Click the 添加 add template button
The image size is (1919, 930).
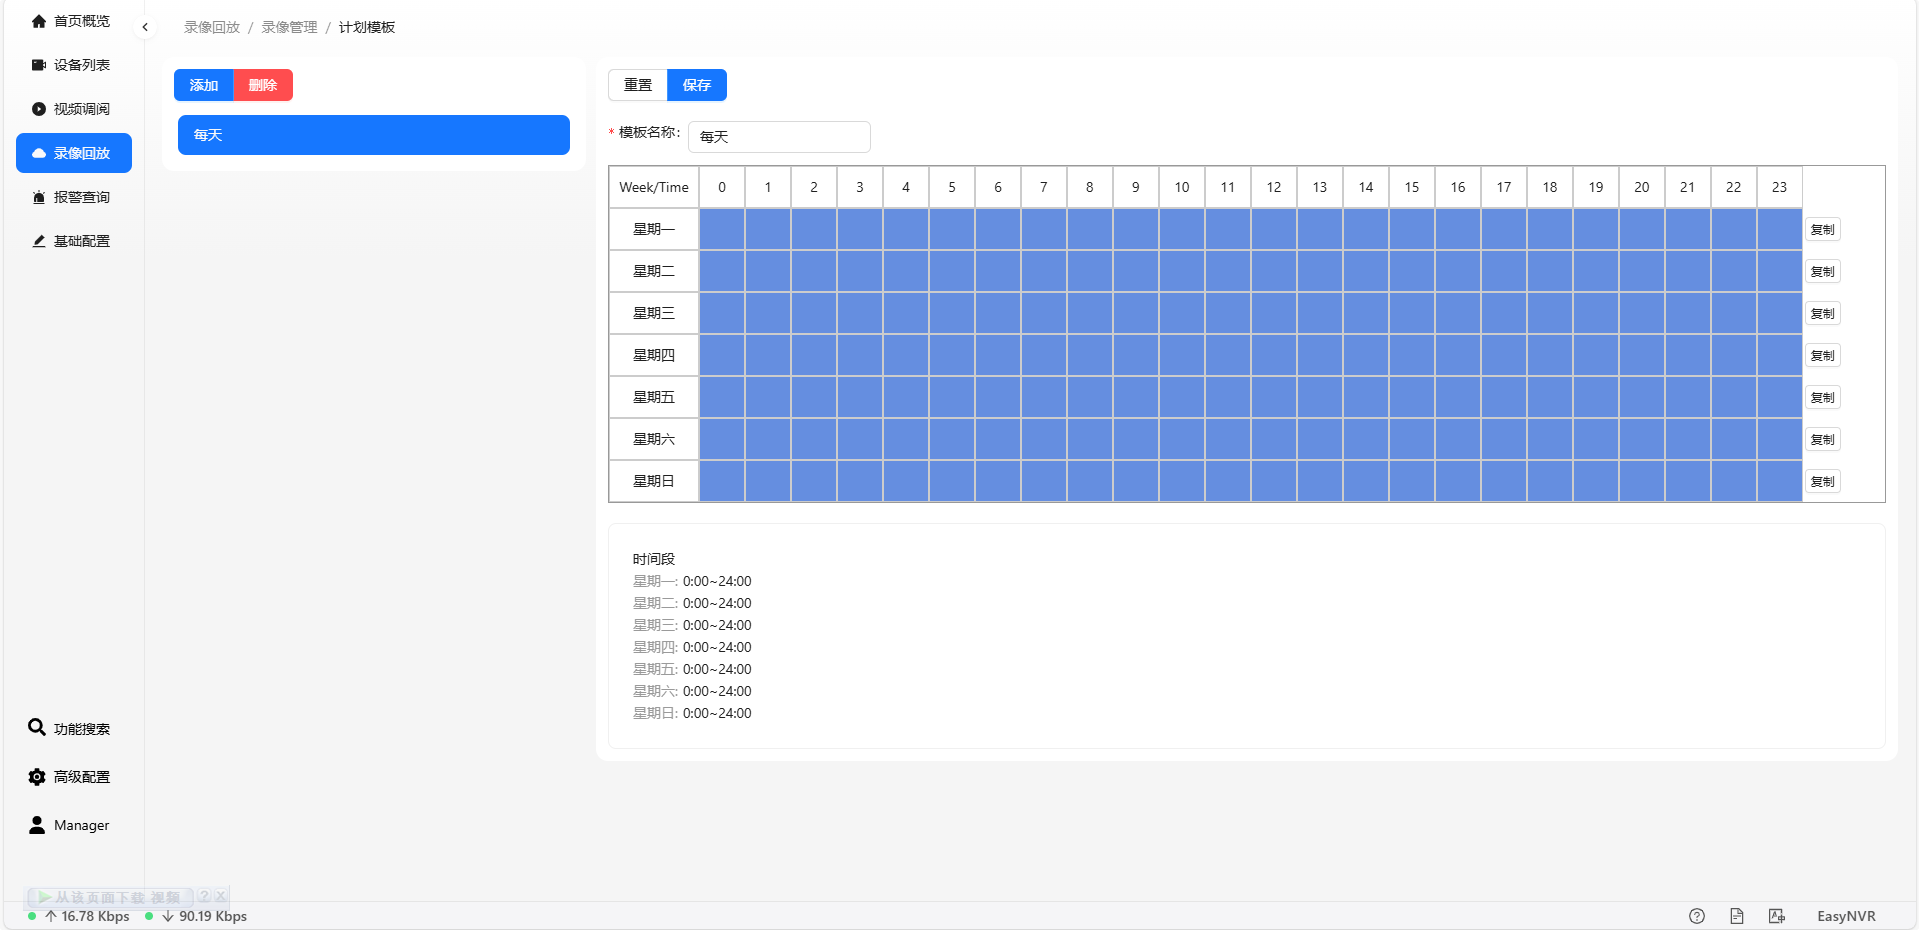tap(204, 85)
